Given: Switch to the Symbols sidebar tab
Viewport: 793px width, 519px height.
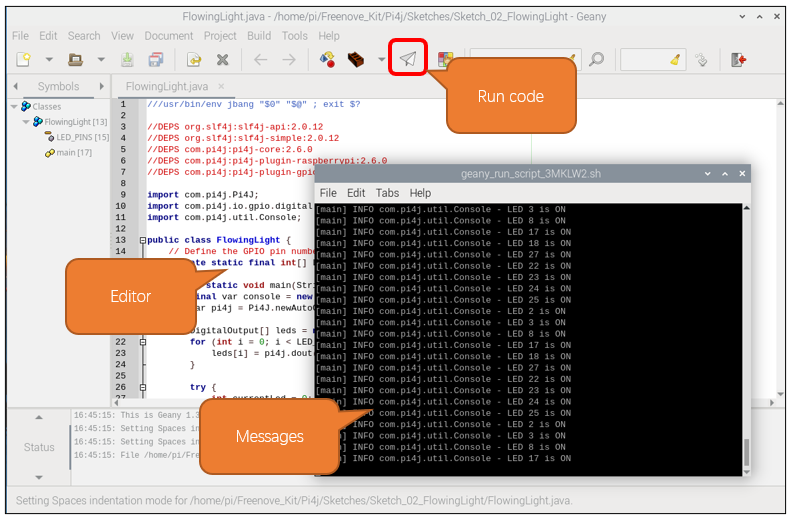Looking at the screenshot, I should click(x=58, y=86).
